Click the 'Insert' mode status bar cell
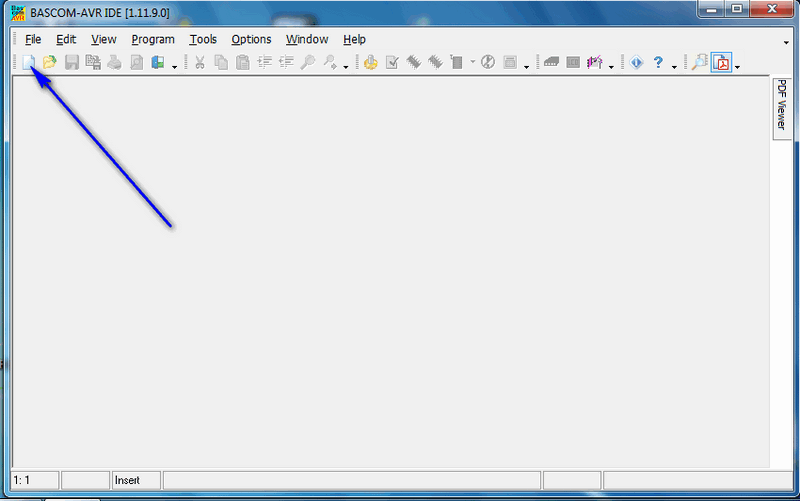The width and height of the screenshot is (800, 501). click(x=136, y=481)
